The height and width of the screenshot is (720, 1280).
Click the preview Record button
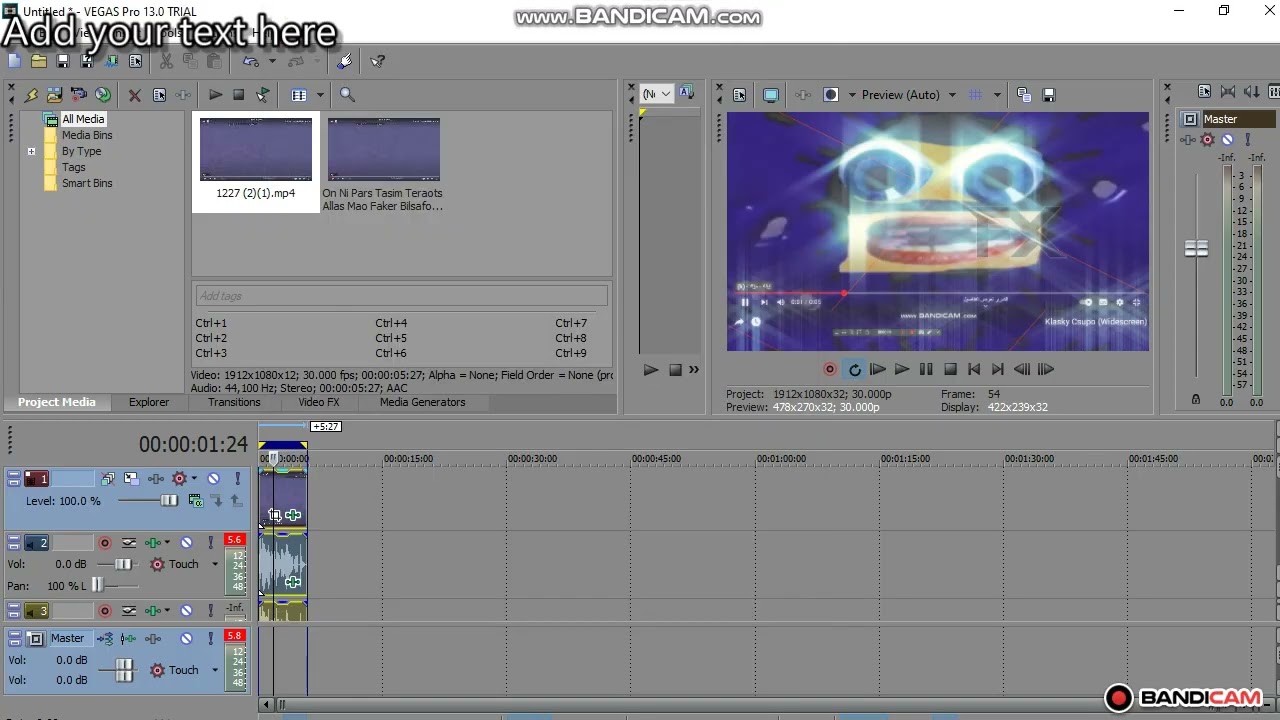pos(829,370)
